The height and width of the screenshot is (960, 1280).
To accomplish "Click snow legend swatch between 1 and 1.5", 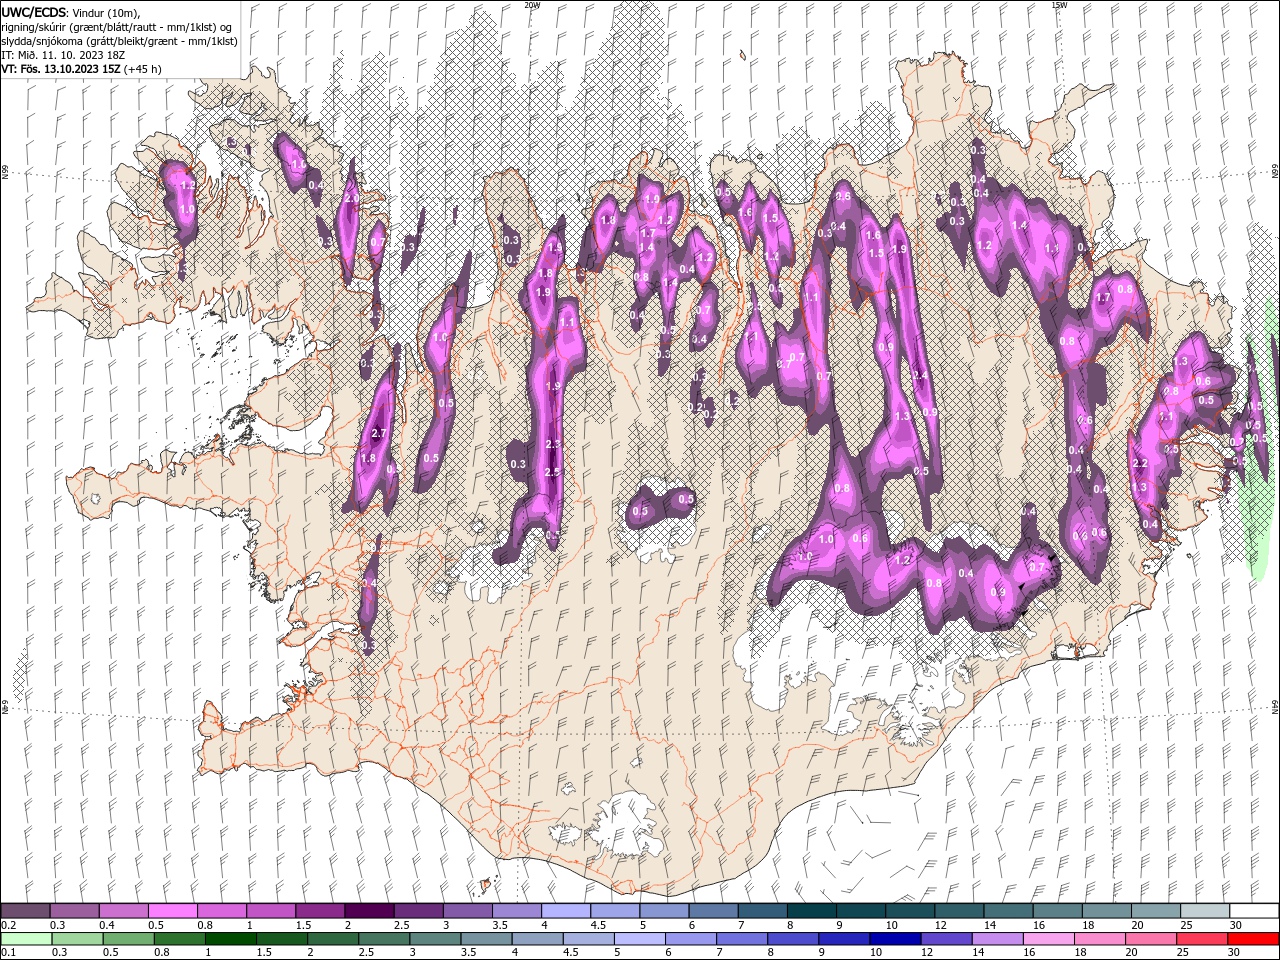I will tap(270, 911).
